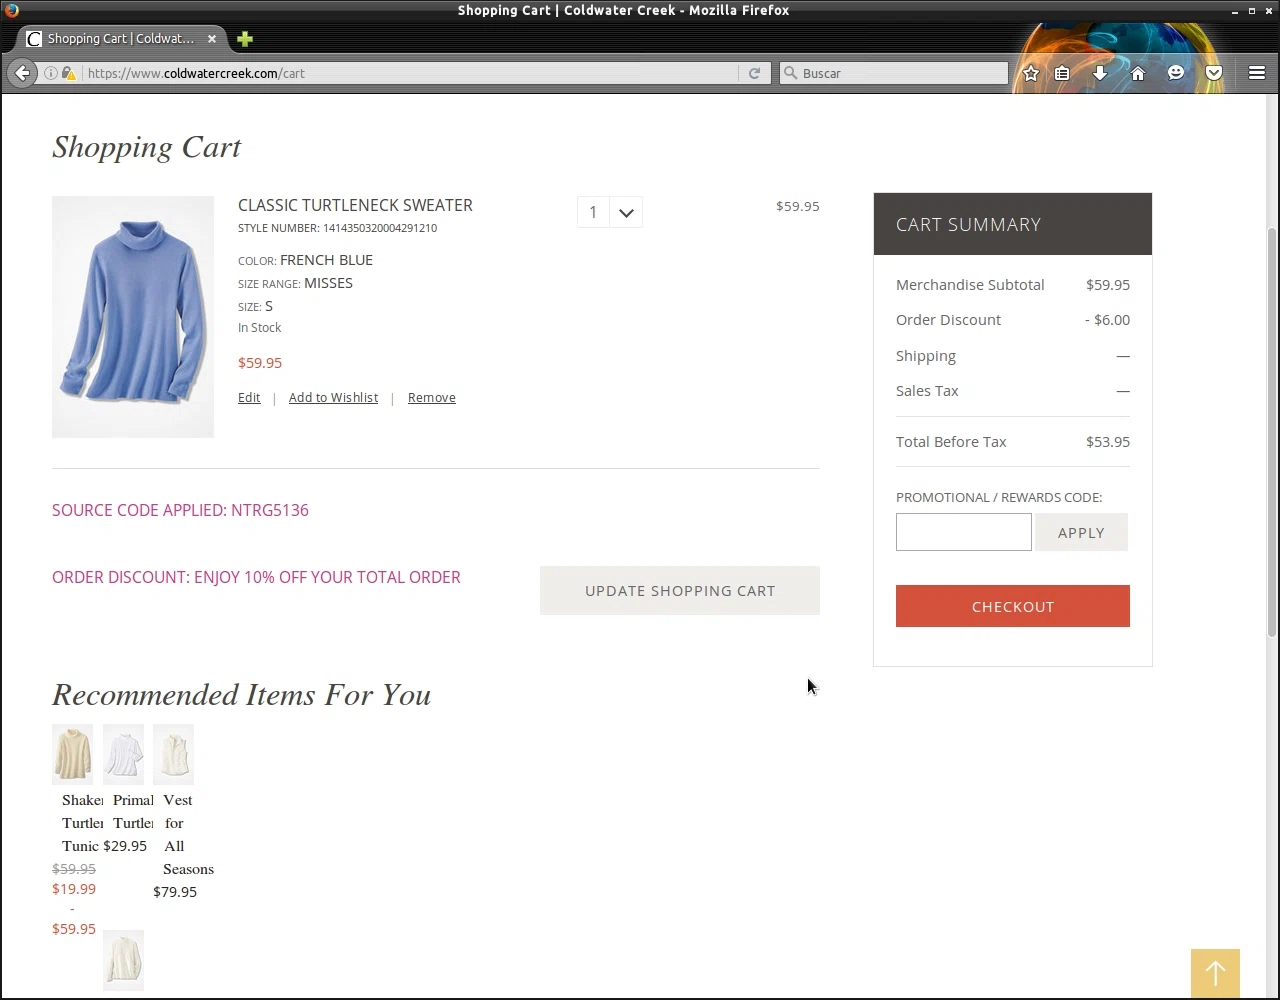This screenshot has width=1280, height=1000.
Task: Focus the promotional code input field
Action: click(x=964, y=532)
